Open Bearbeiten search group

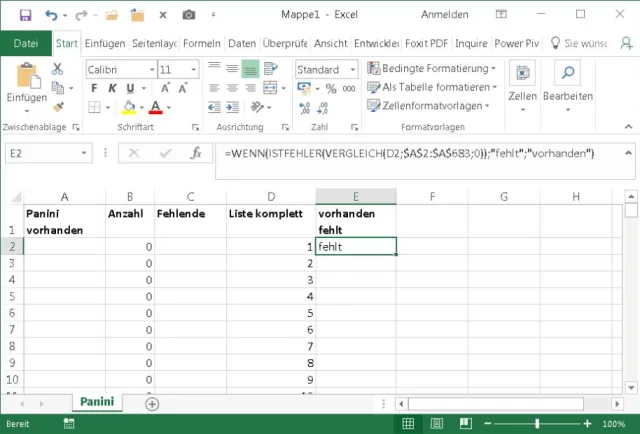pos(567,83)
